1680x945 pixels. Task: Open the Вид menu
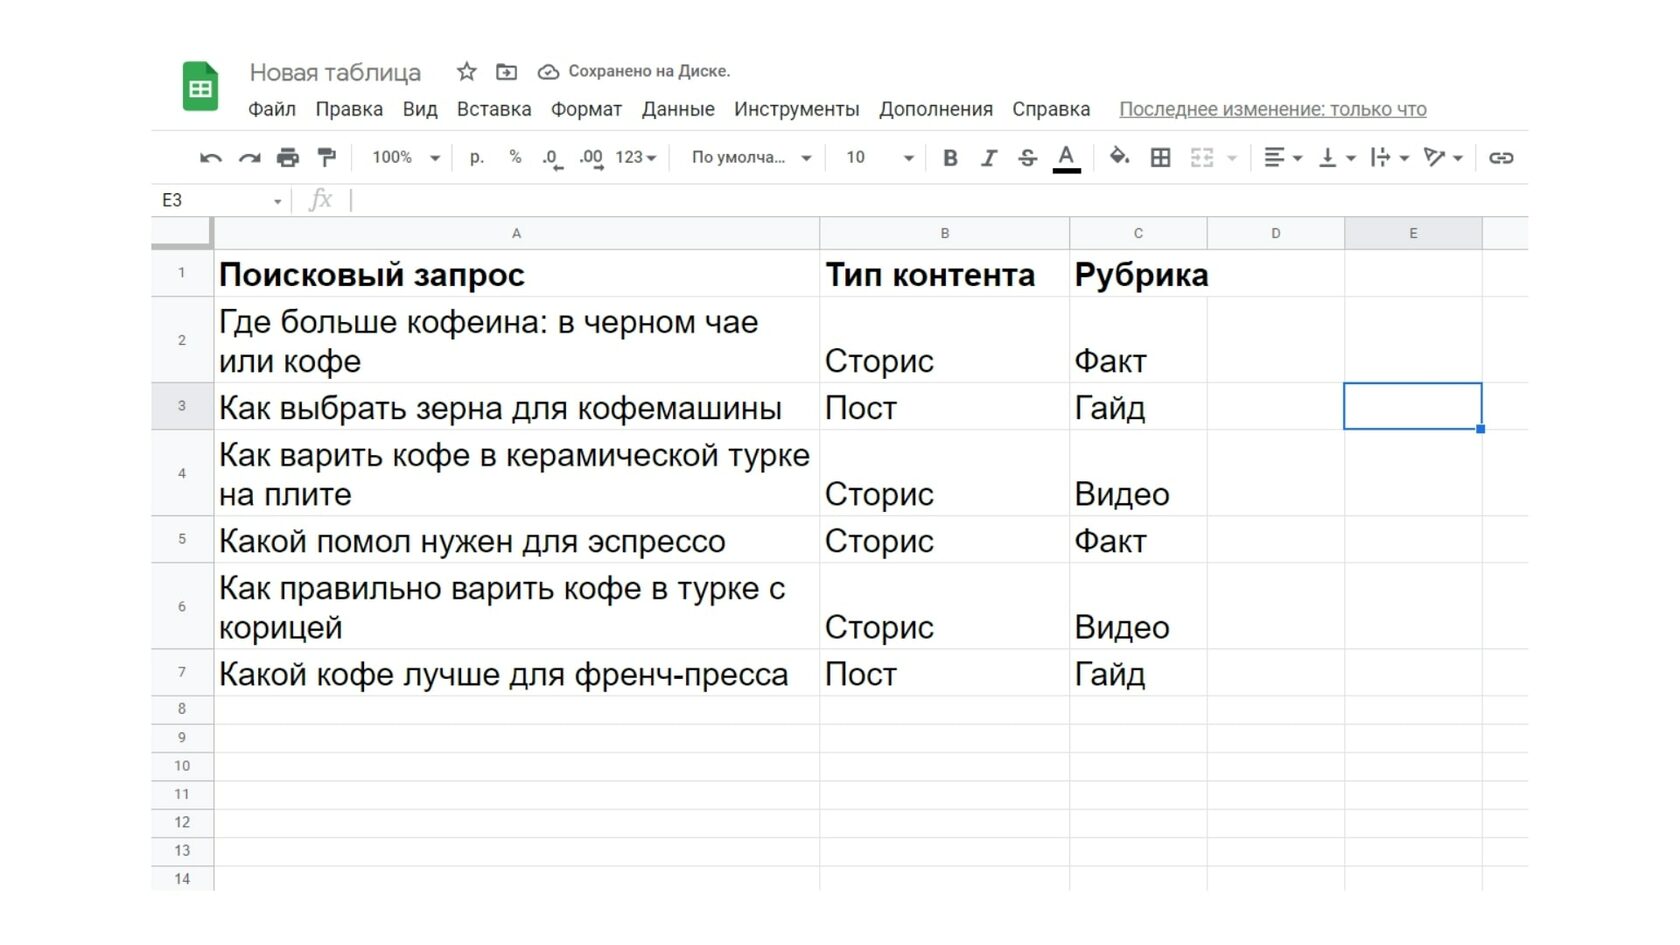(x=420, y=109)
